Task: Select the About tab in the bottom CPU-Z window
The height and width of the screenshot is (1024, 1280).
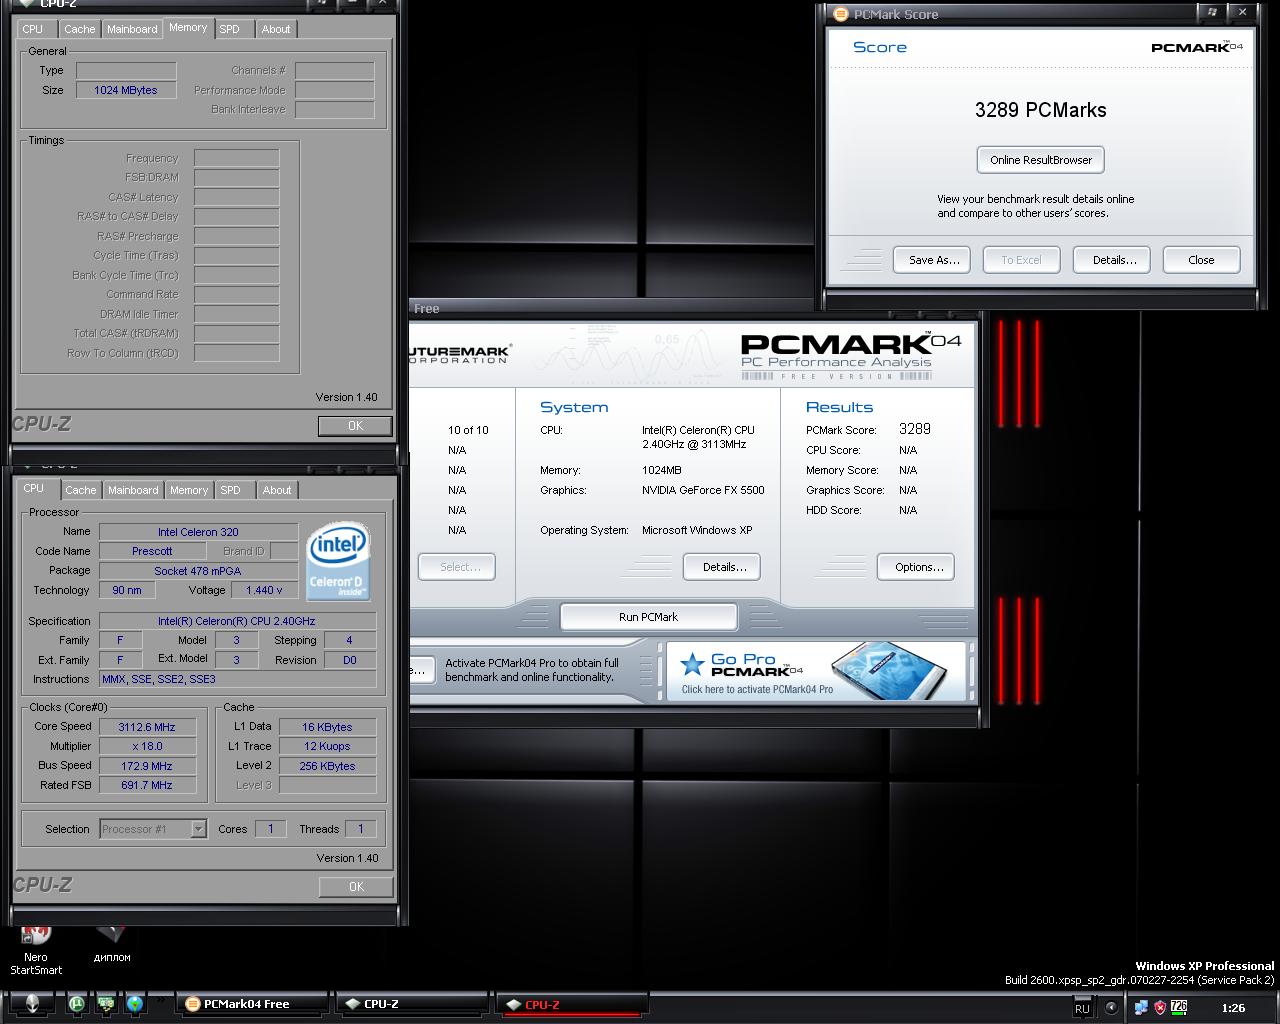Action: pos(277,490)
